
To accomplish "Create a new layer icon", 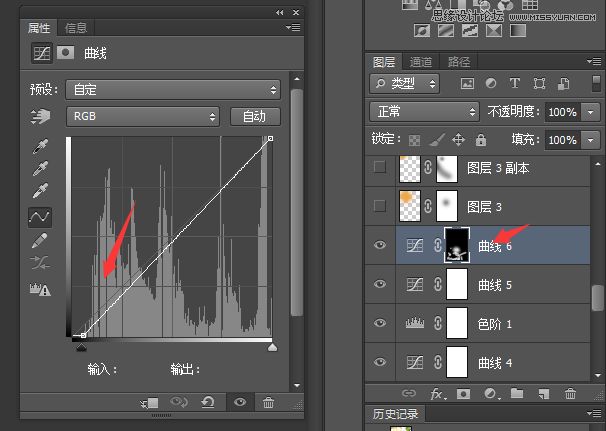I will pos(544,394).
